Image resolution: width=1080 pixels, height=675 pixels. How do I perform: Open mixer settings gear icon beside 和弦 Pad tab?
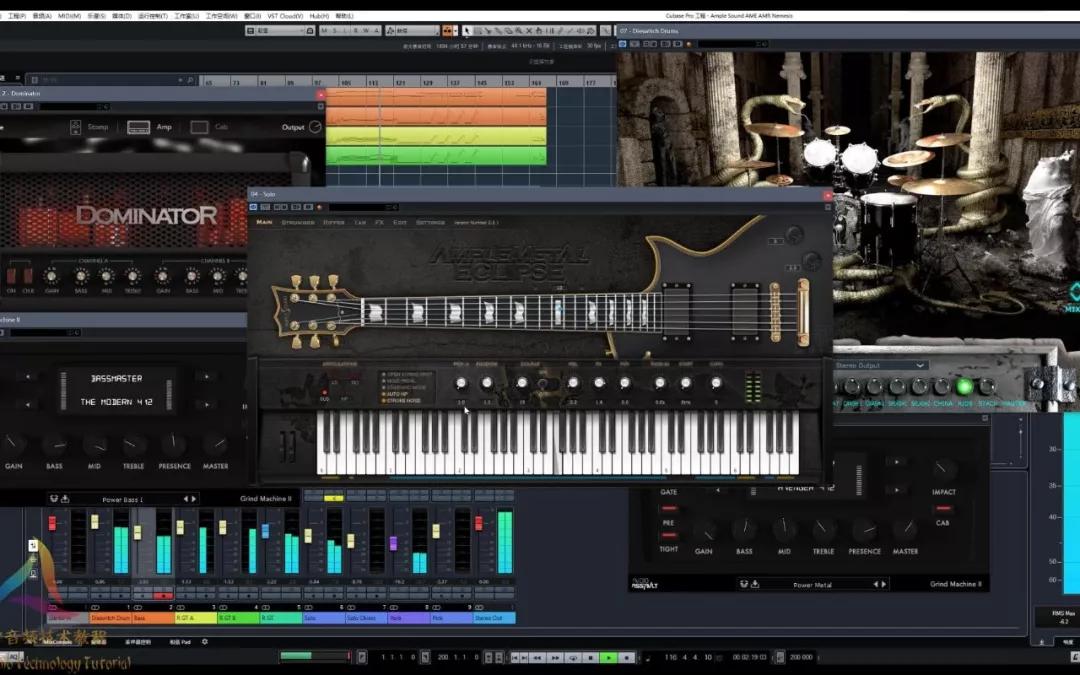click(x=205, y=642)
